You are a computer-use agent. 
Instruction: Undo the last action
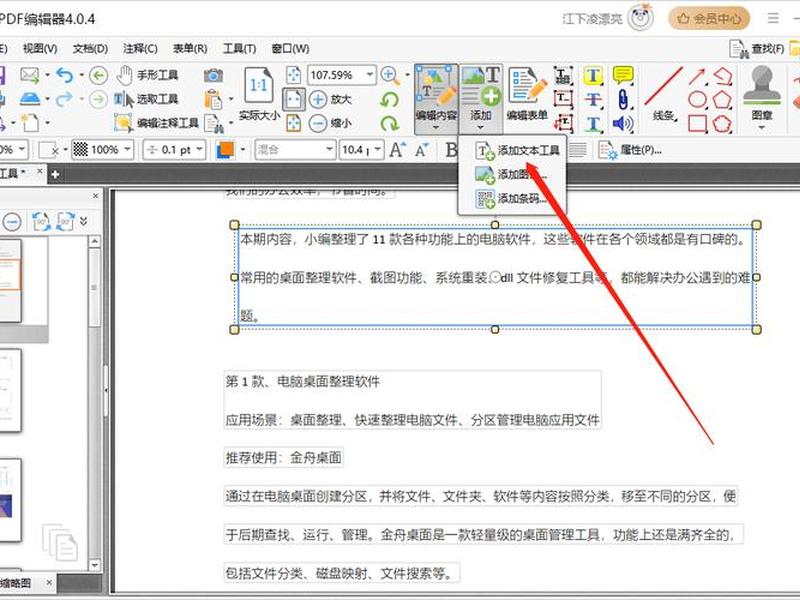pos(64,76)
